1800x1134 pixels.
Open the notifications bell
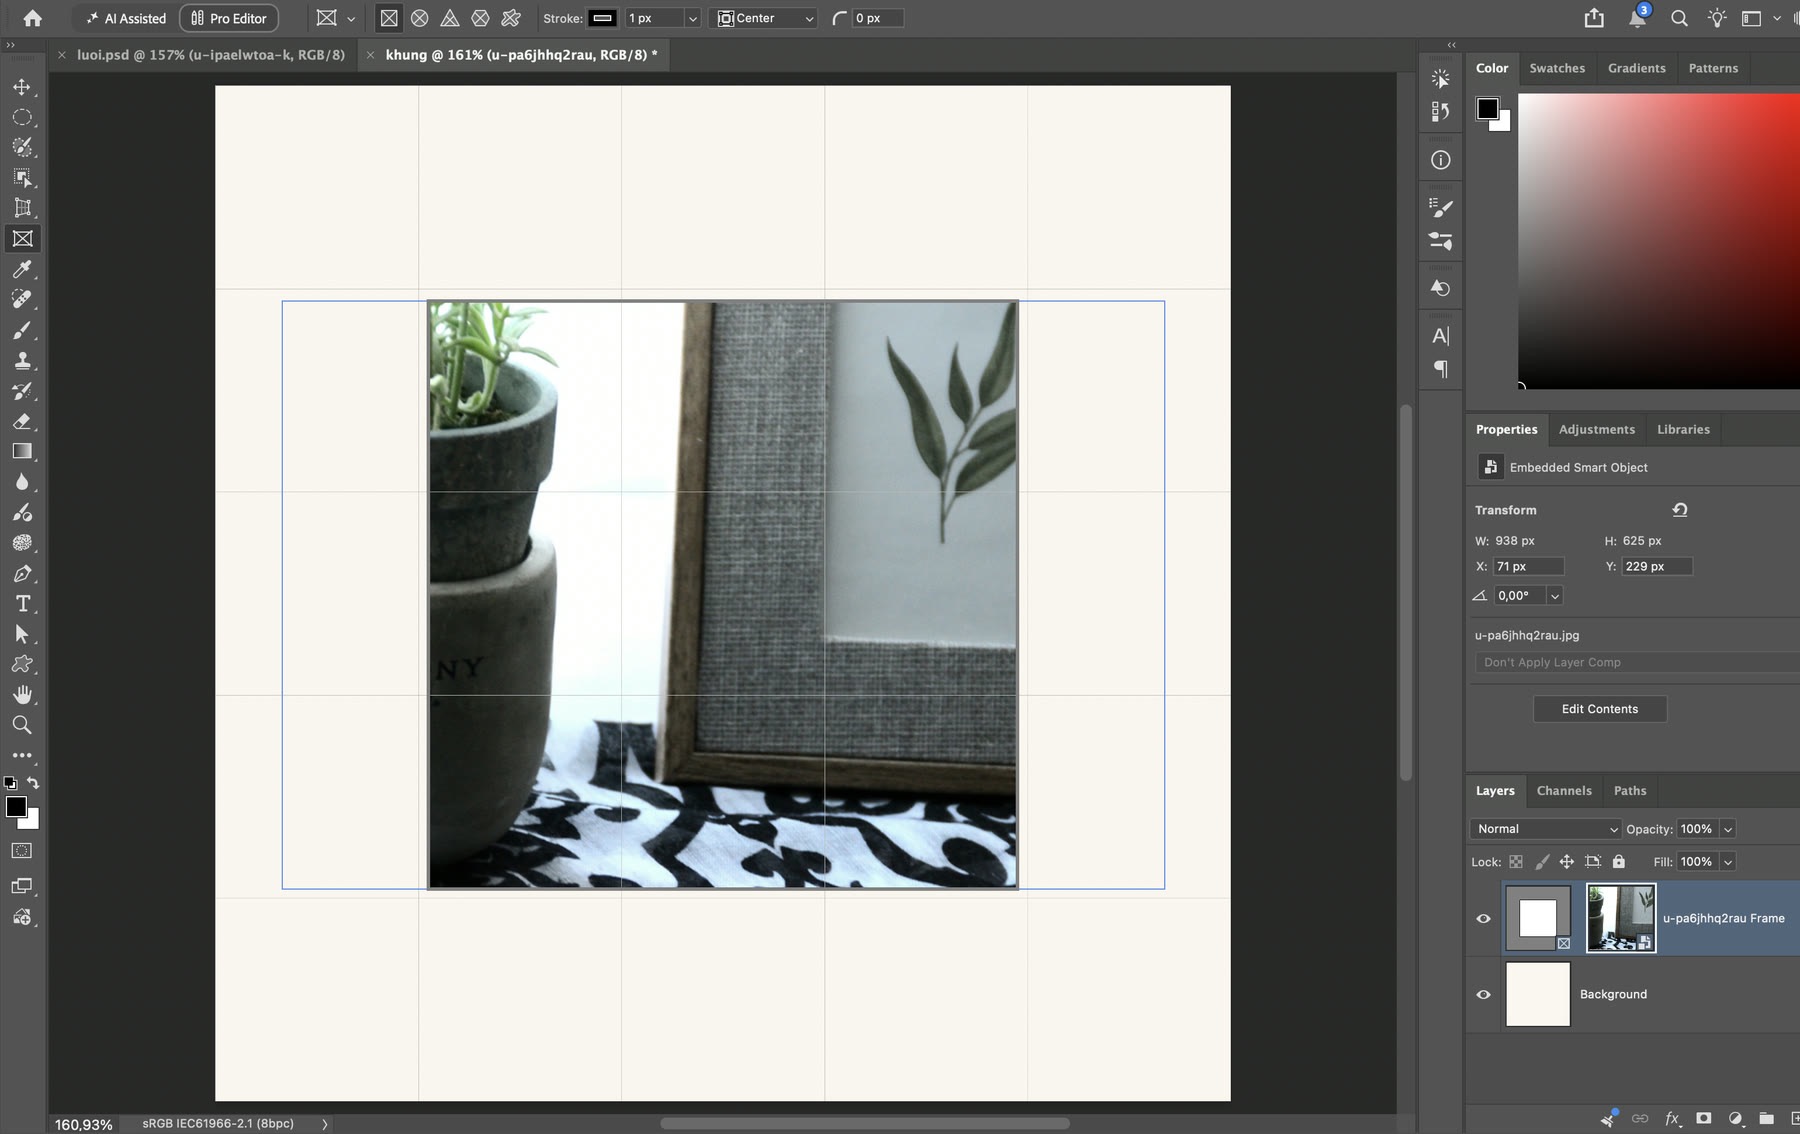click(x=1637, y=18)
